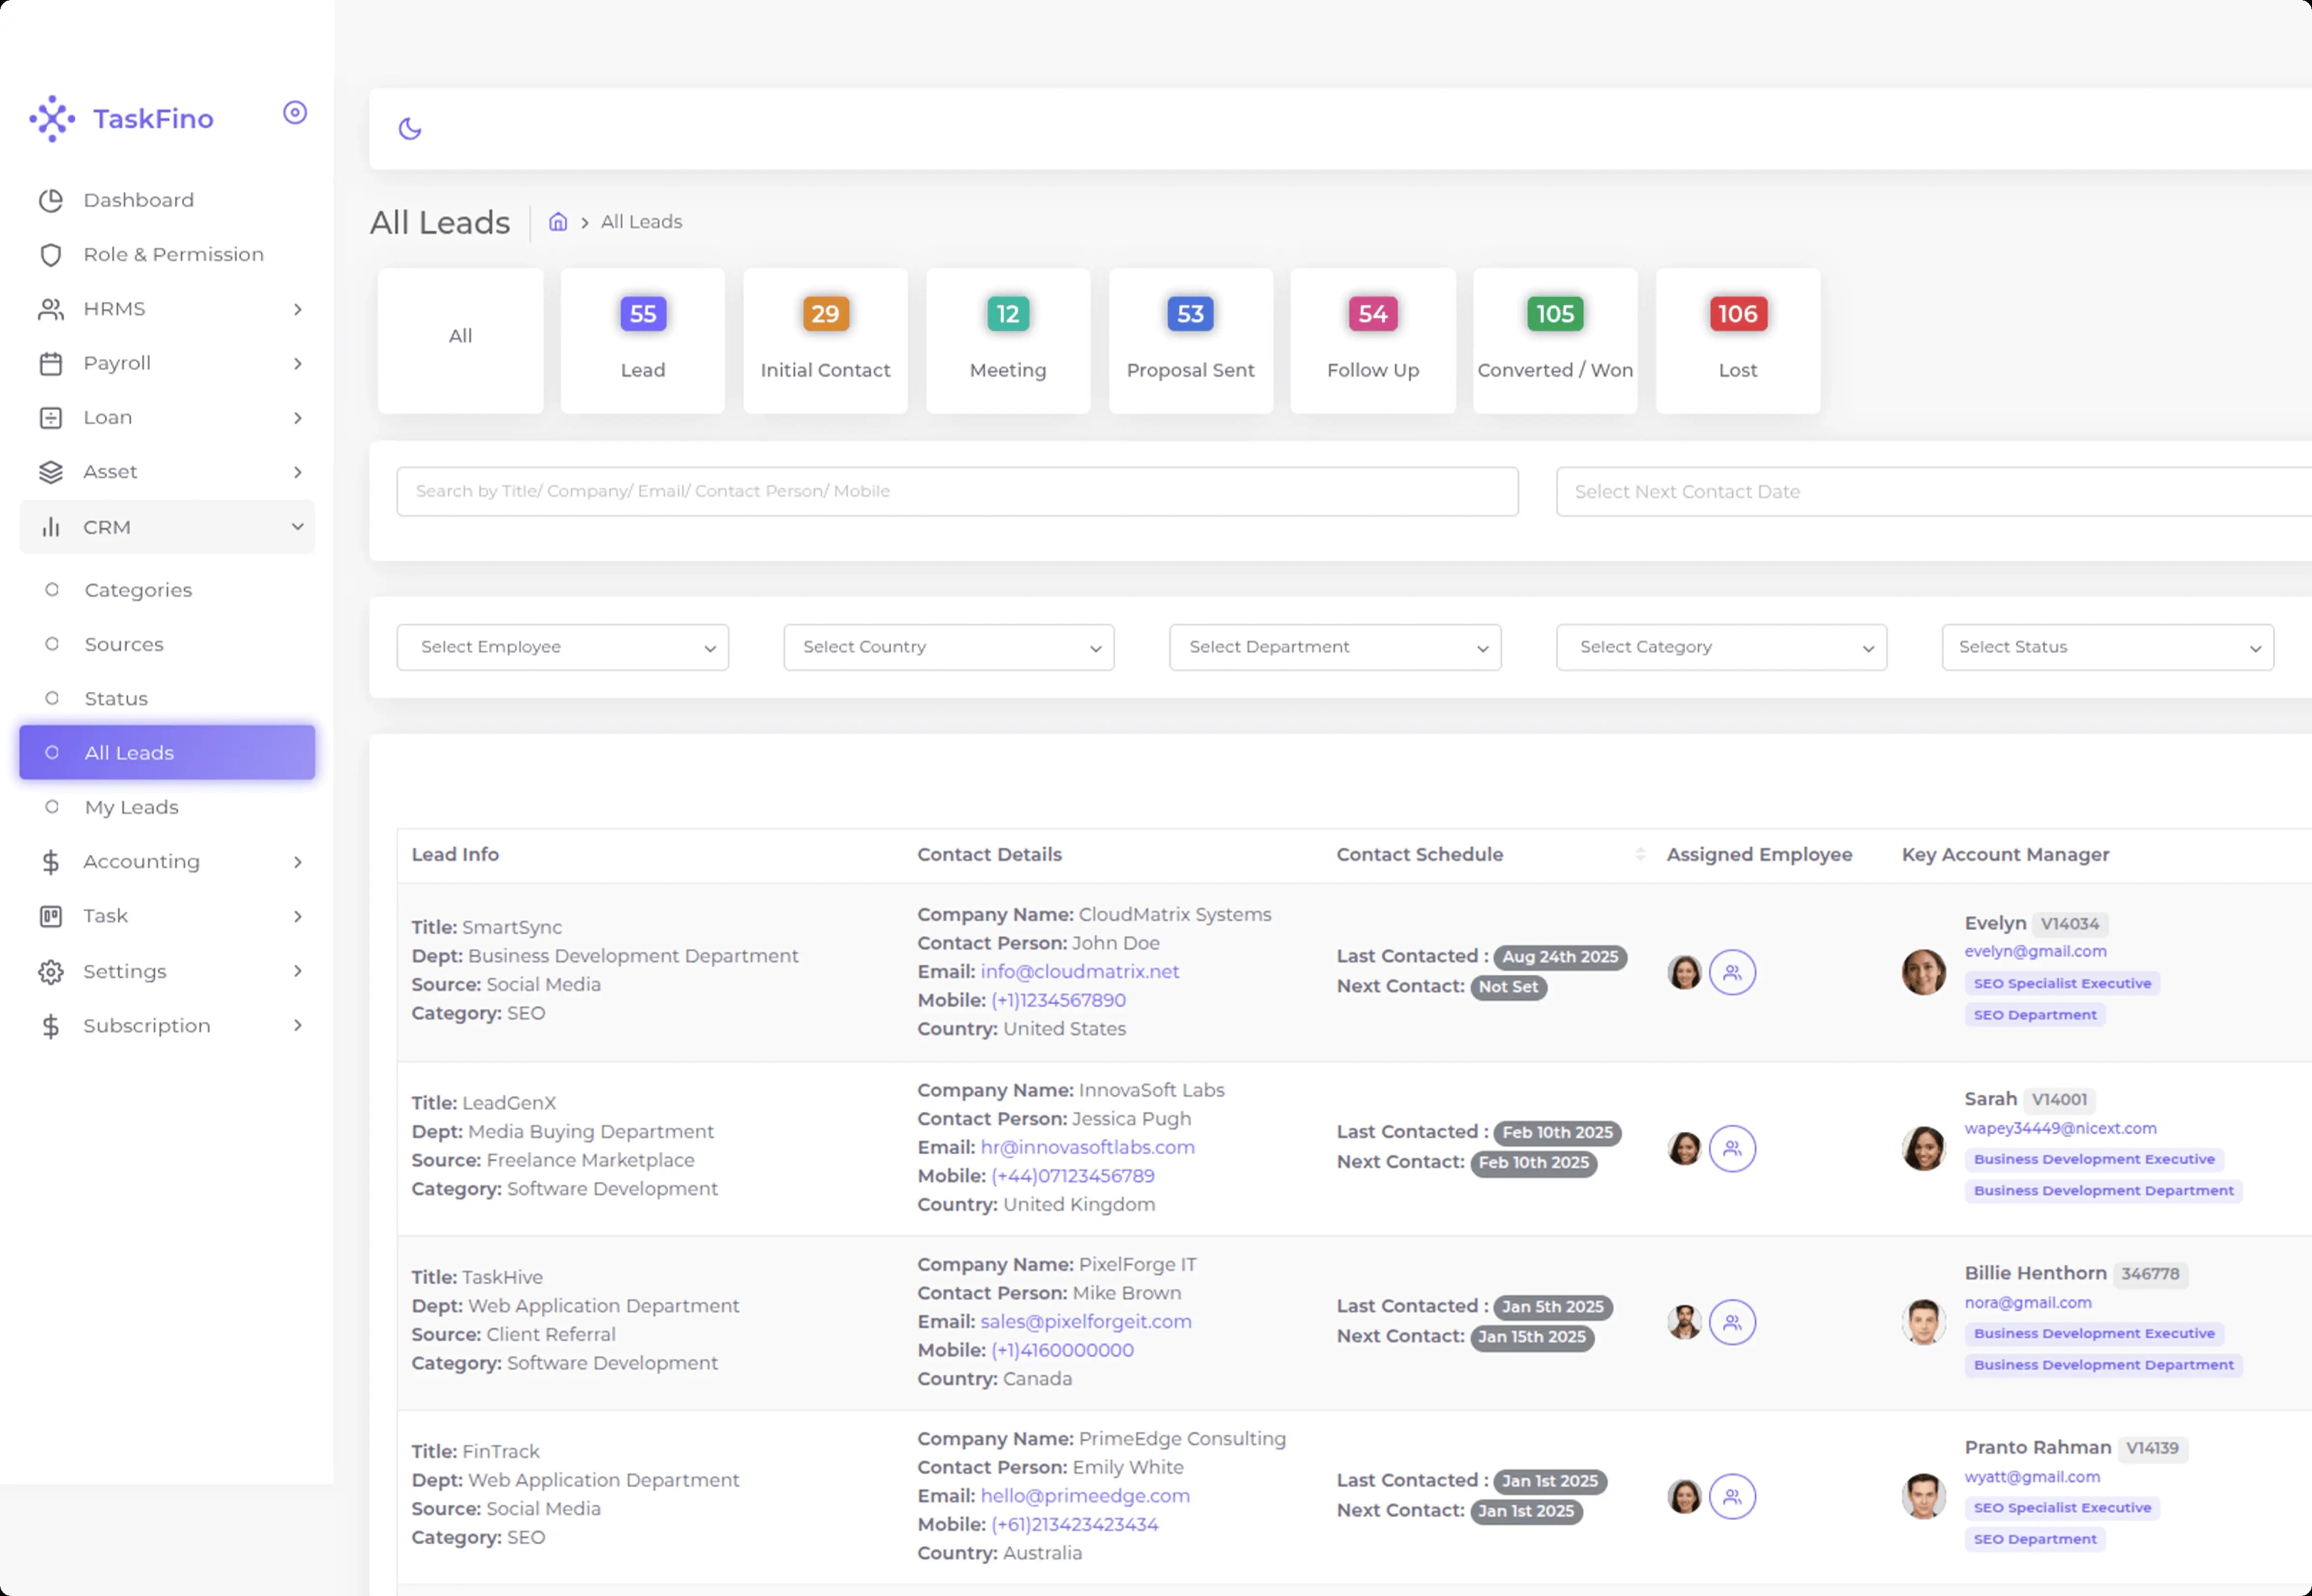Image resolution: width=2312 pixels, height=1596 pixels.
Task: Open Role & Permission shield item
Action: (173, 254)
